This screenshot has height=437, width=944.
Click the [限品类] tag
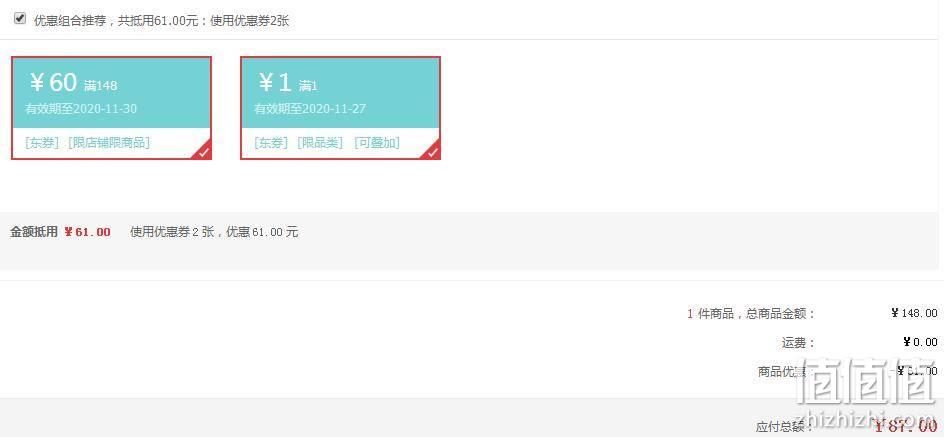coord(320,143)
